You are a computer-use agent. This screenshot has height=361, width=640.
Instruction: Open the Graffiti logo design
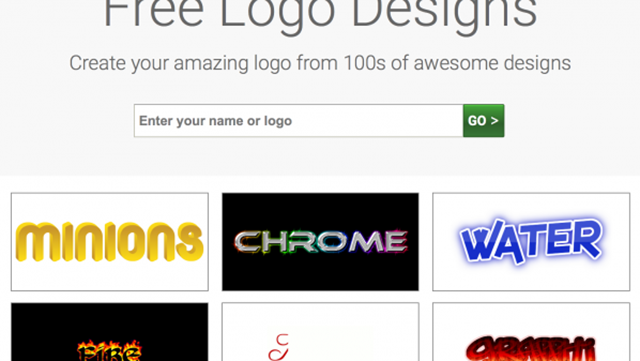[531, 332]
